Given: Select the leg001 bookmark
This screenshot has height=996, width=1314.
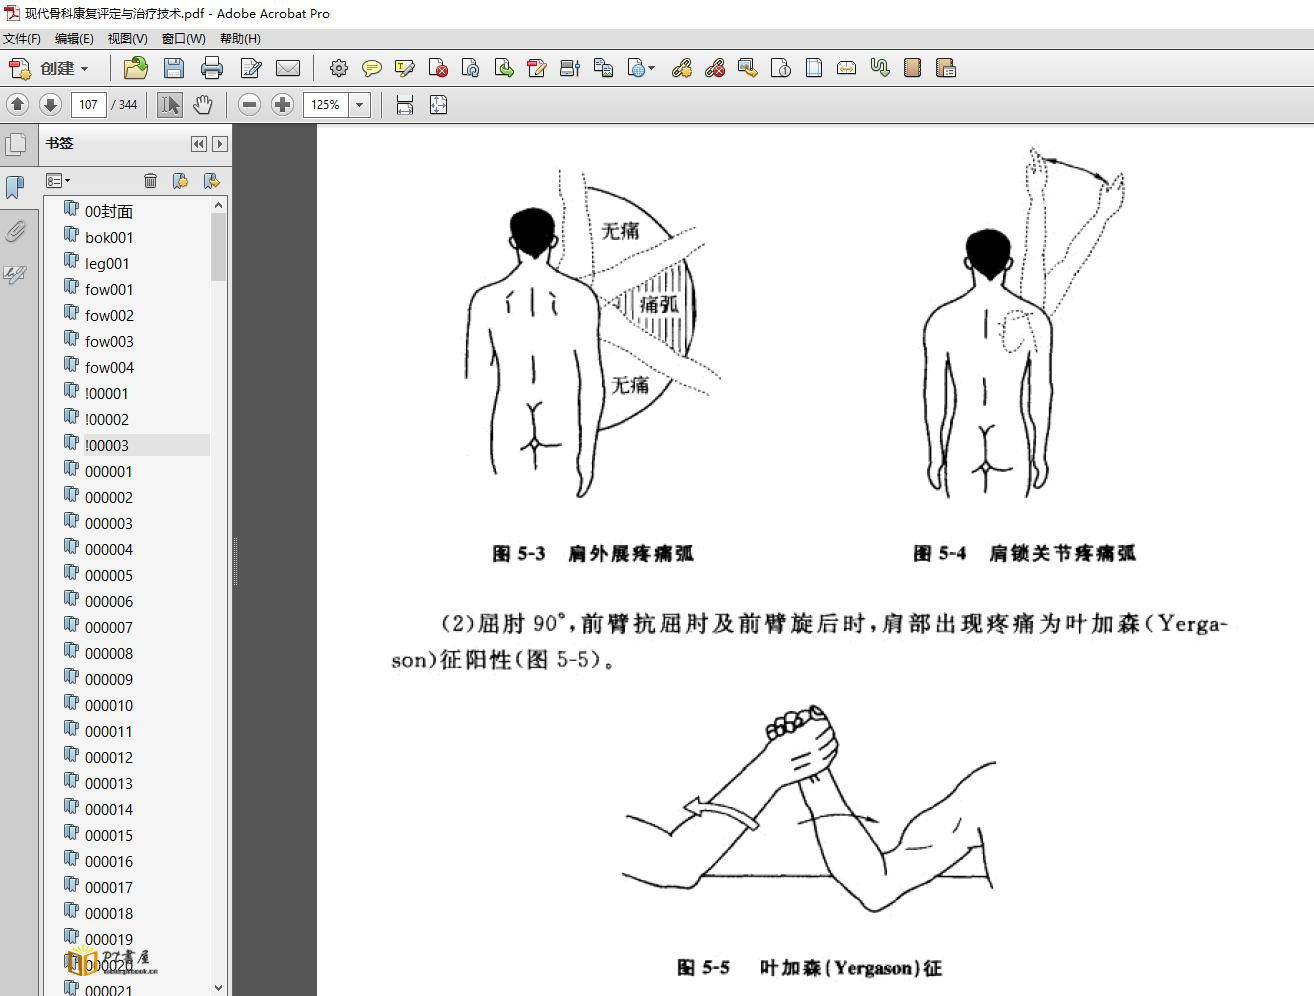Looking at the screenshot, I should 107,263.
